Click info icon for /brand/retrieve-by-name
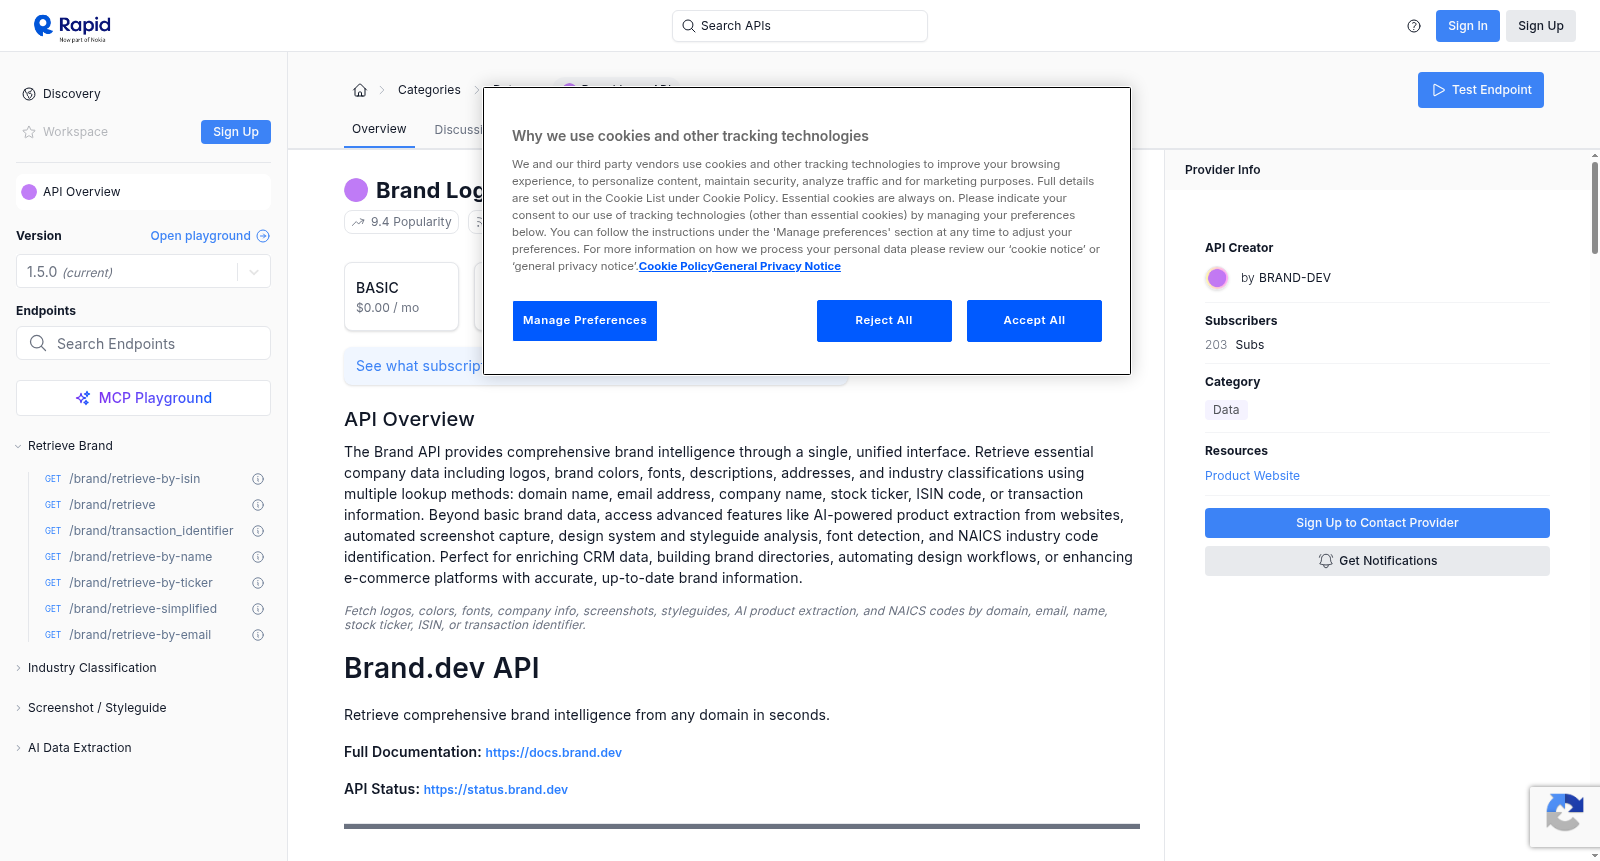Screen dimensions: 1600x861 258,557
